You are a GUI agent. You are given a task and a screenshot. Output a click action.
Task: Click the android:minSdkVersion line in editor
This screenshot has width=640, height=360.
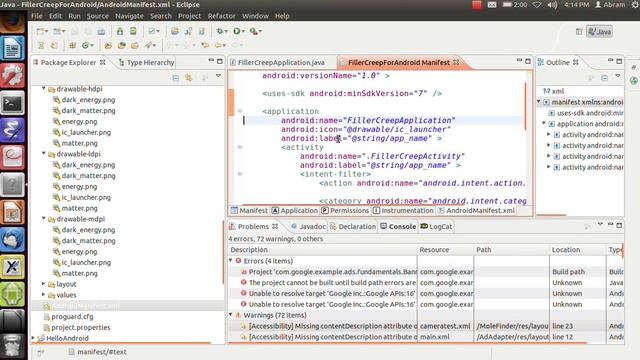352,93
